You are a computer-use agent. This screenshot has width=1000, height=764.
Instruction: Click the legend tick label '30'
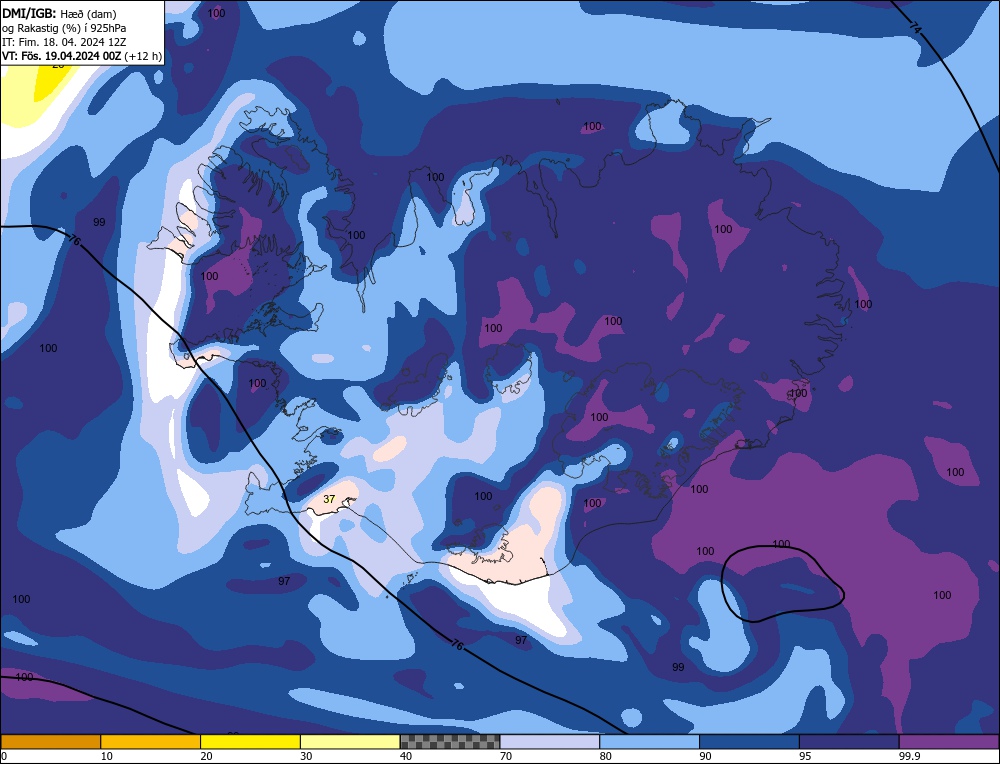point(306,756)
